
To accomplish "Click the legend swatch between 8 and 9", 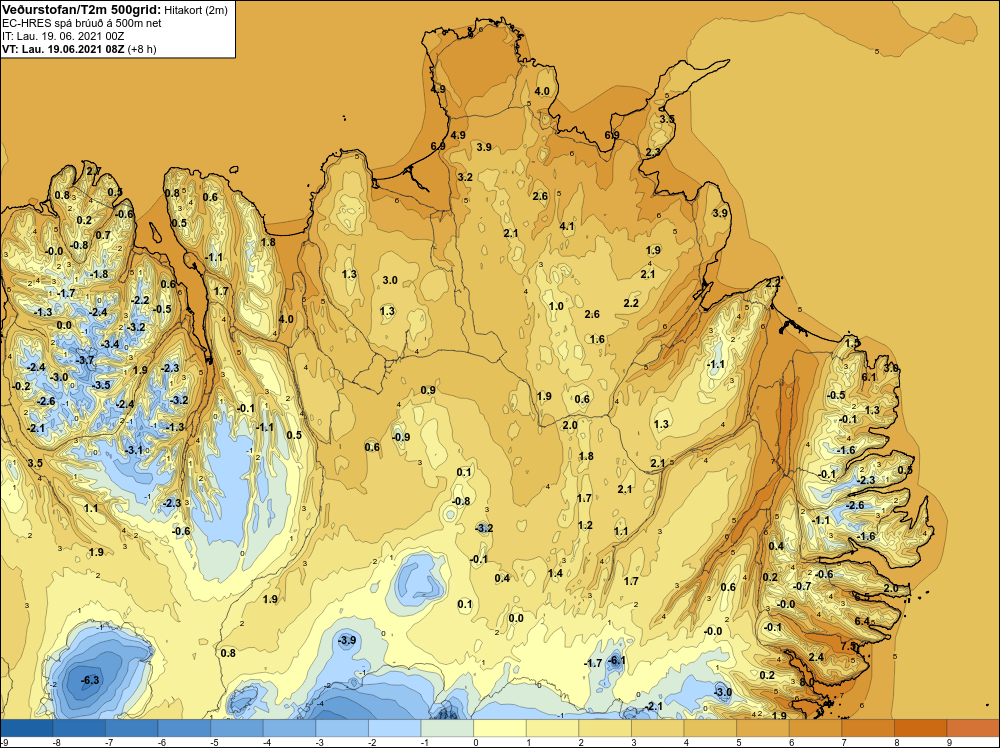I will [921, 728].
